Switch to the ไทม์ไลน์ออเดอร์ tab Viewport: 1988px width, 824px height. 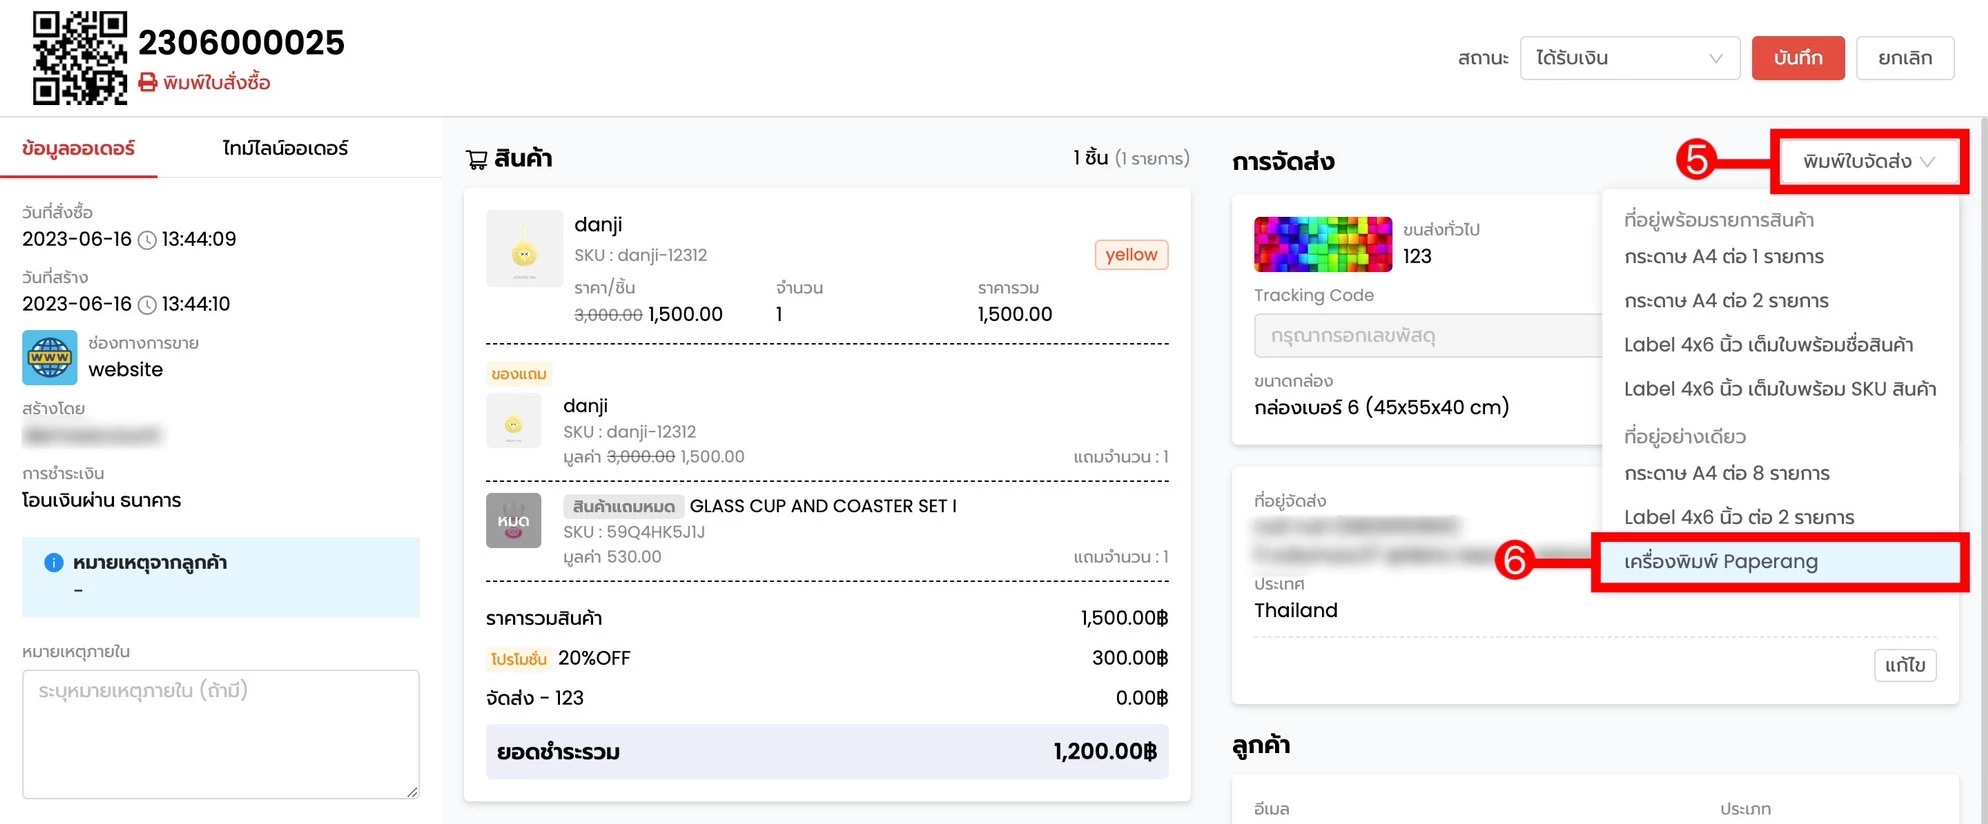click(285, 149)
